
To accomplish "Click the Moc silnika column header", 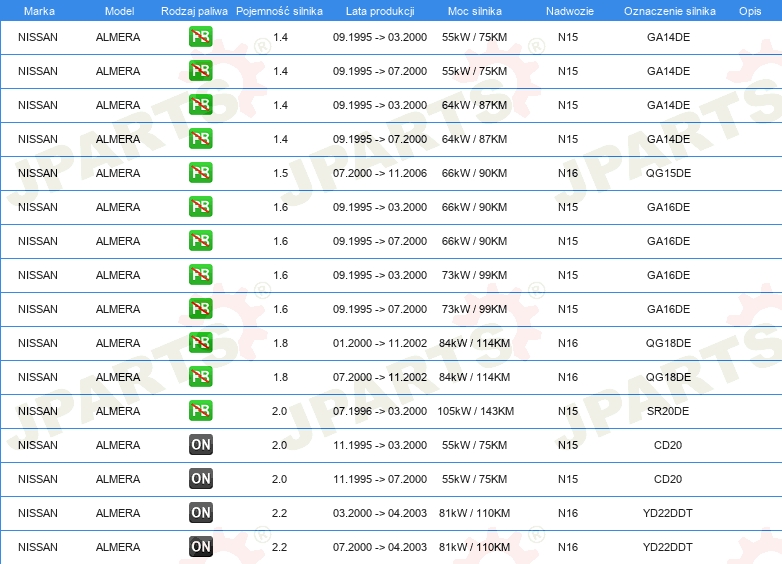I will click(475, 11).
